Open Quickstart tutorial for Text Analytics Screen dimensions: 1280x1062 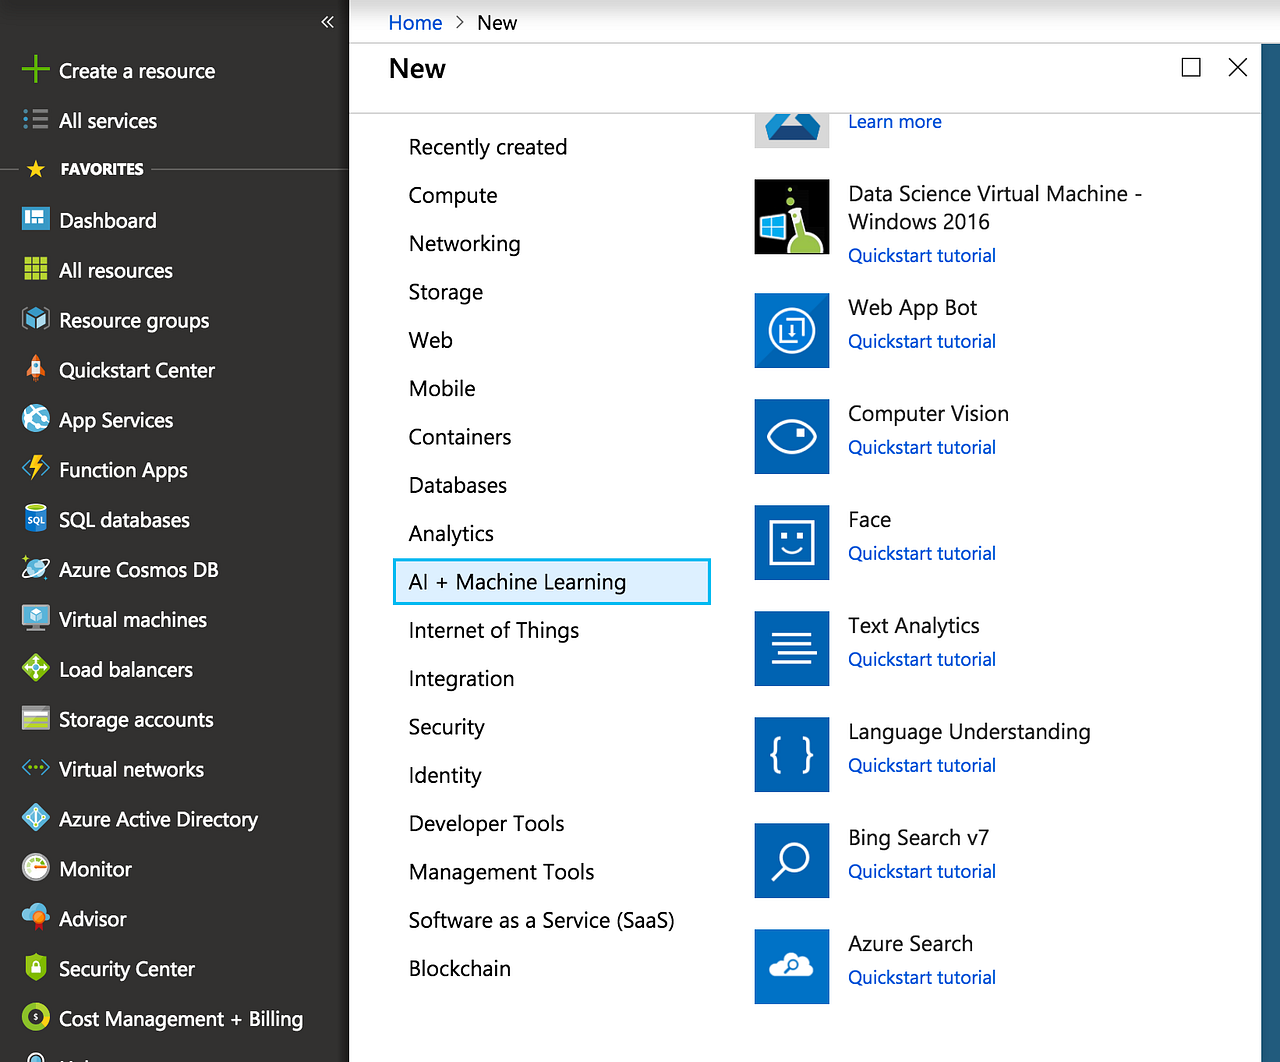point(921,659)
